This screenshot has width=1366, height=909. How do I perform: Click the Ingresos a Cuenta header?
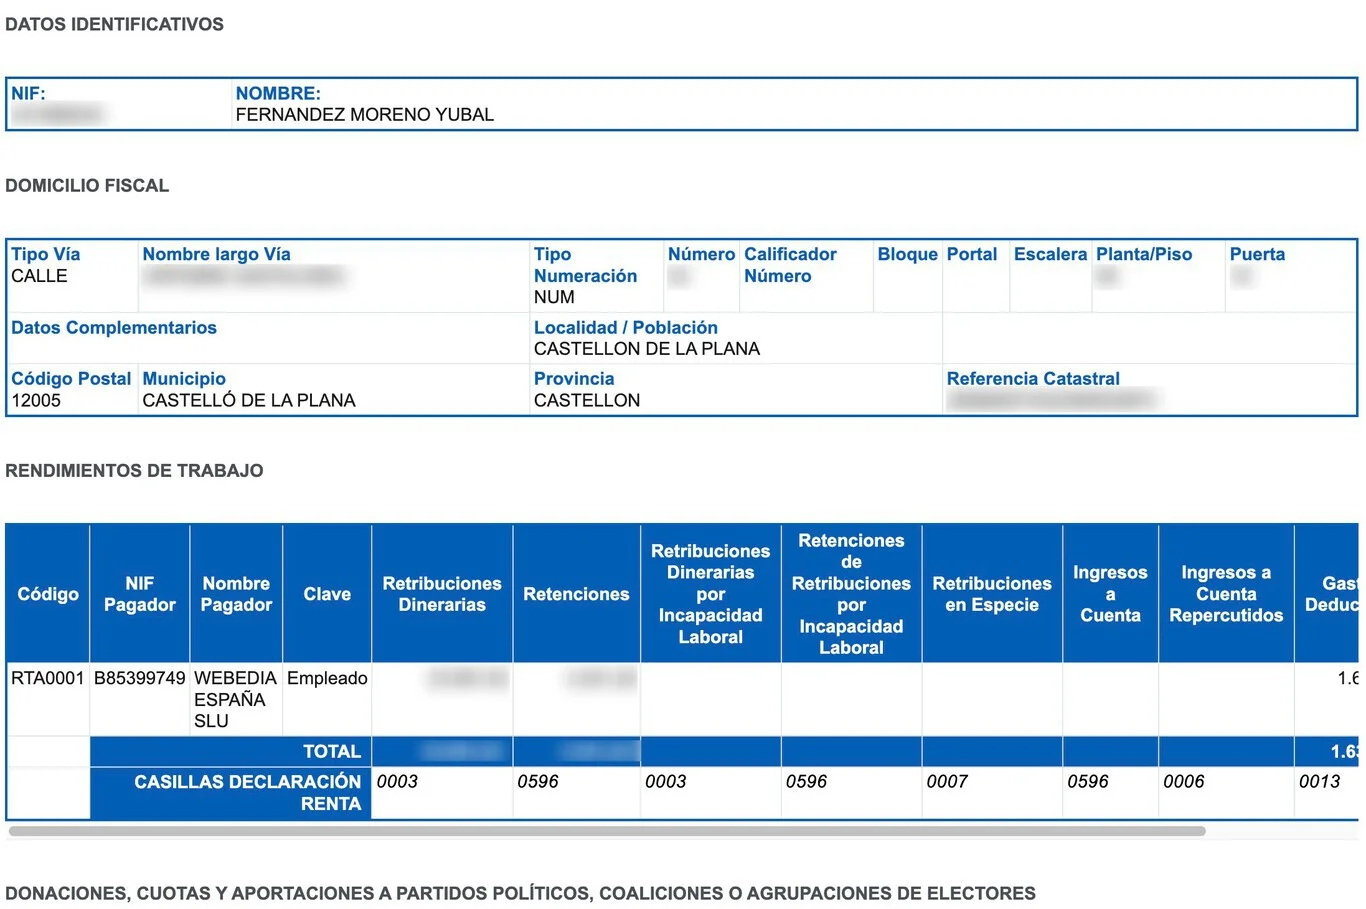coord(1110,594)
